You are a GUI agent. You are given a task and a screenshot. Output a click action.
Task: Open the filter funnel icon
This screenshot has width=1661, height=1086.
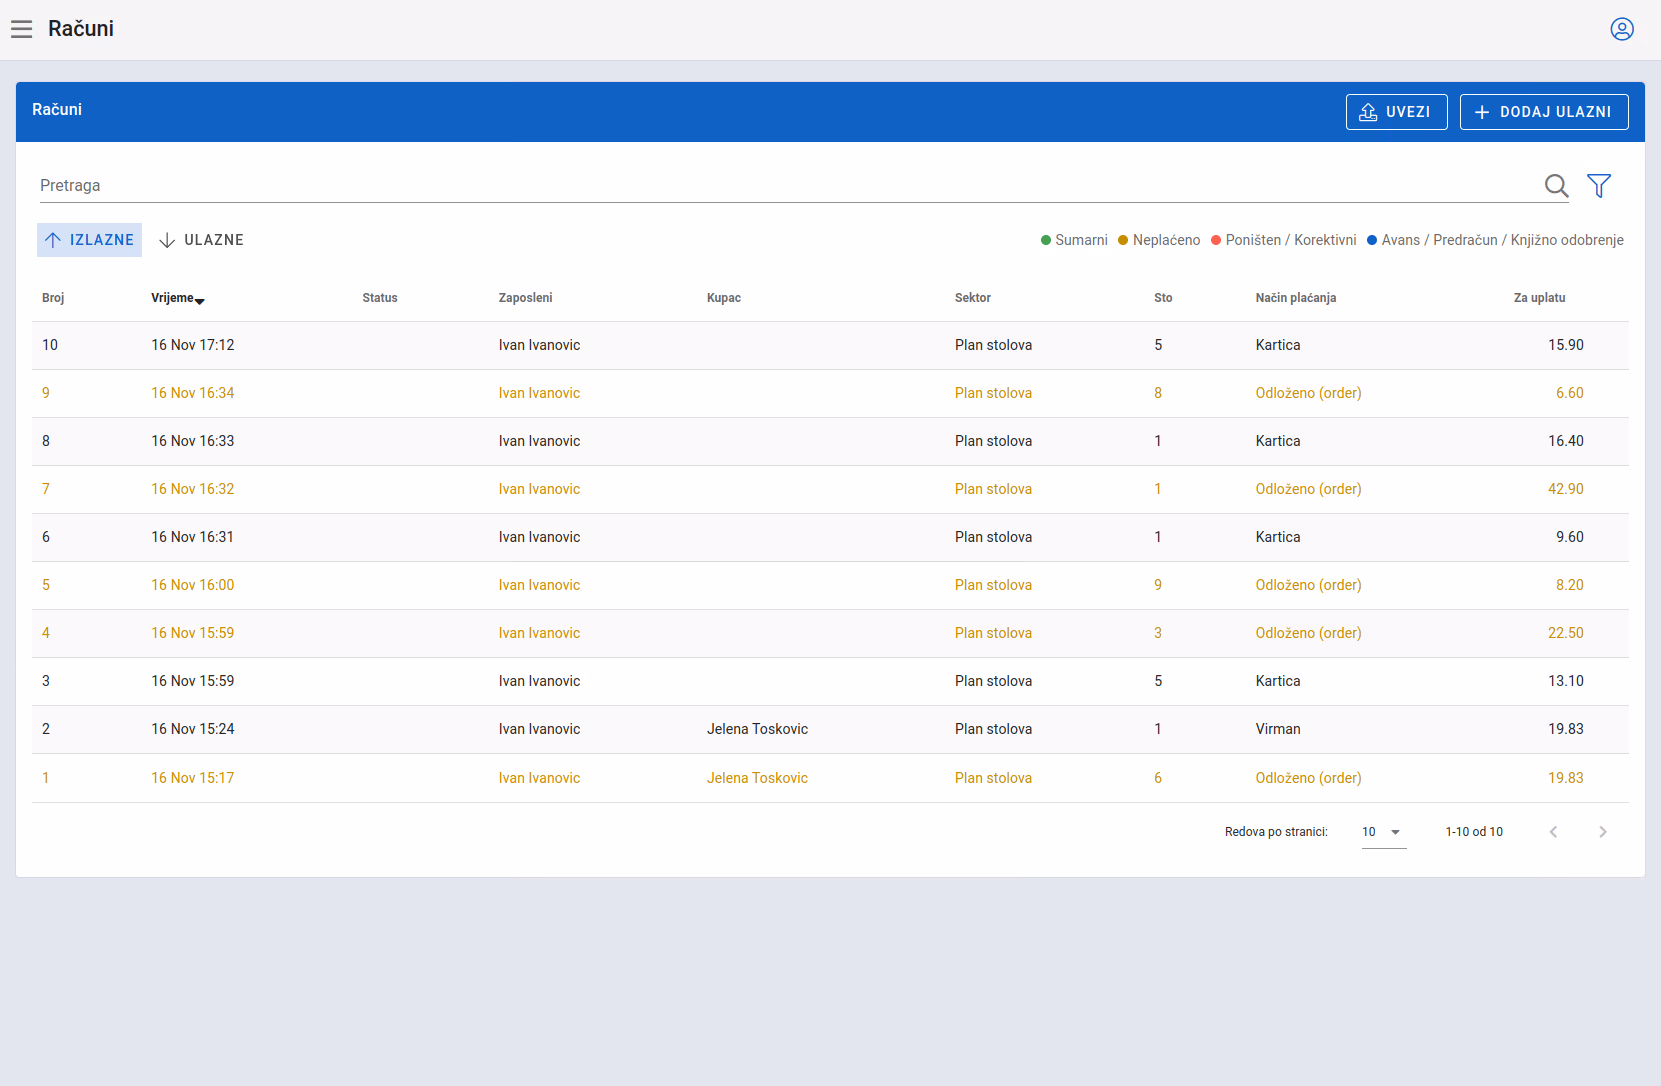(x=1599, y=185)
